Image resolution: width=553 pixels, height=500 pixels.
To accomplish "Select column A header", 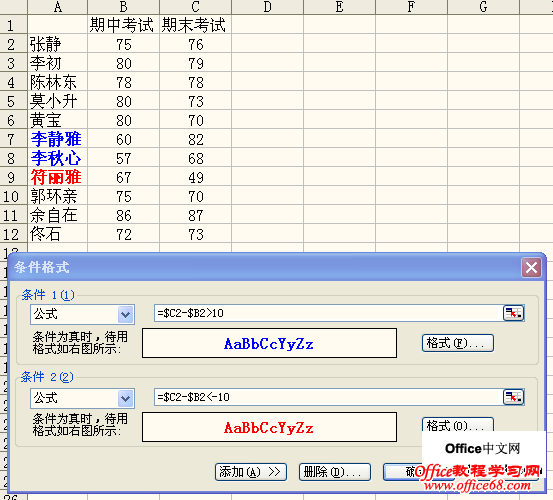I will (x=57, y=7).
